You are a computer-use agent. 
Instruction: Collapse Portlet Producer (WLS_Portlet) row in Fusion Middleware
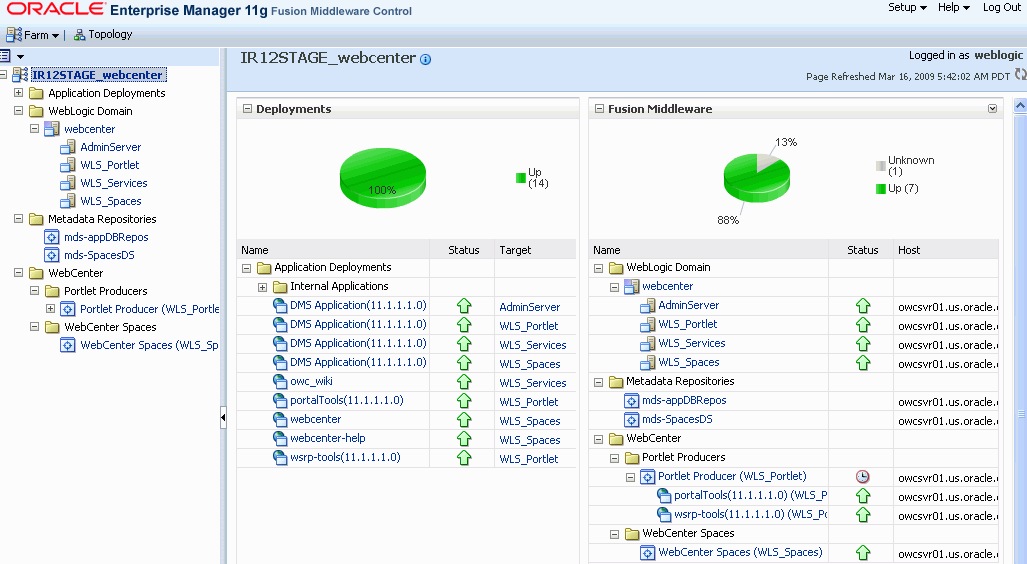(630, 478)
